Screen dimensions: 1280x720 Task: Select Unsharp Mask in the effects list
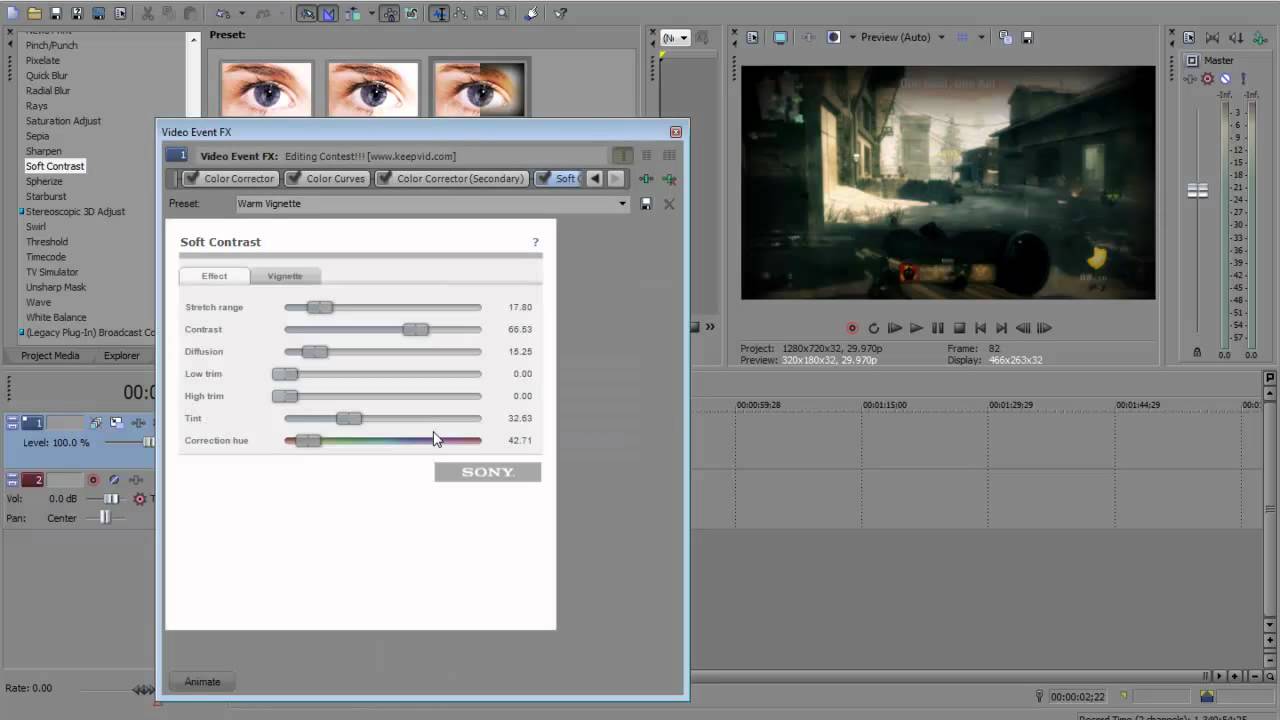coord(56,287)
